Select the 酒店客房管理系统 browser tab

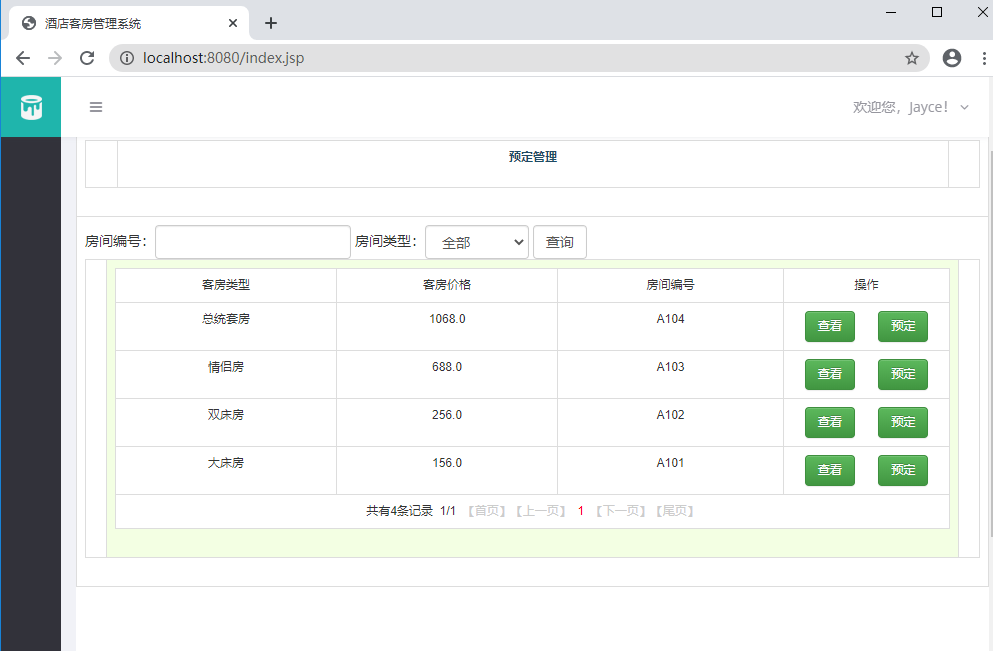tap(129, 23)
